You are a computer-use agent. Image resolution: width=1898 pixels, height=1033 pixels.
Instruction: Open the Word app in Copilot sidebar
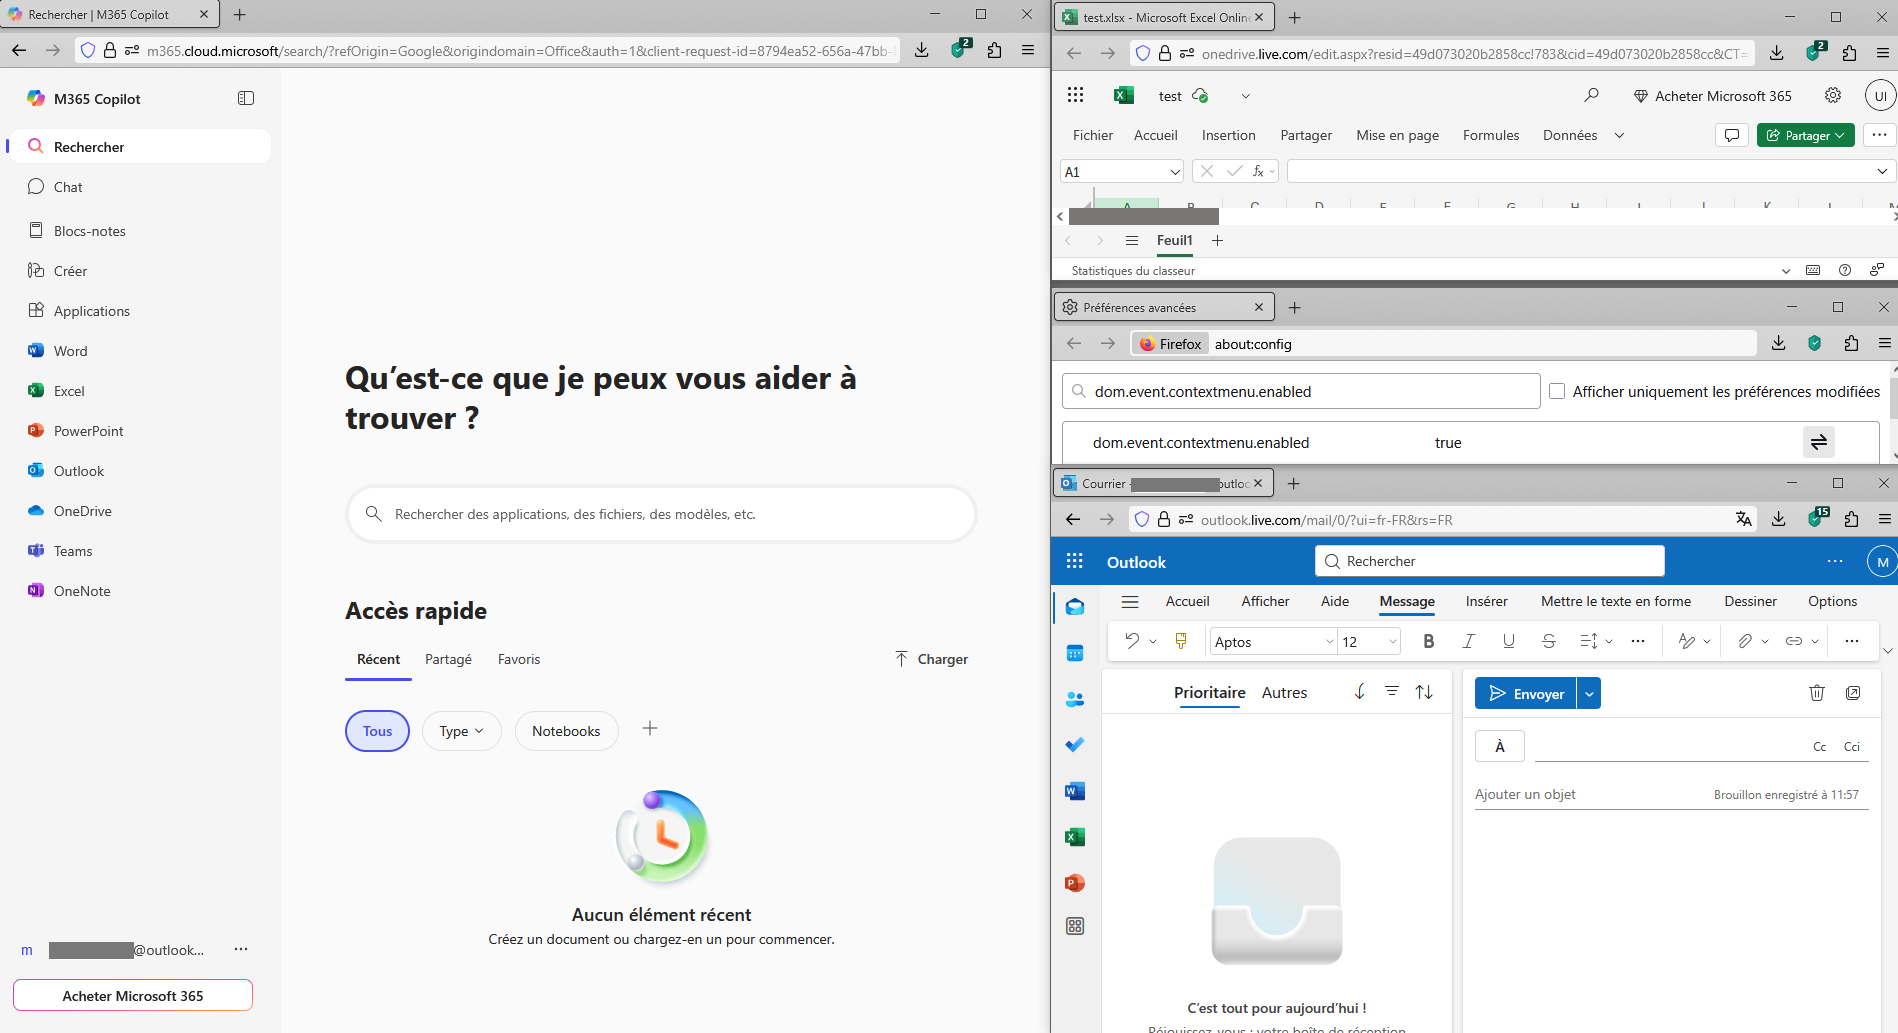pos(70,351)
